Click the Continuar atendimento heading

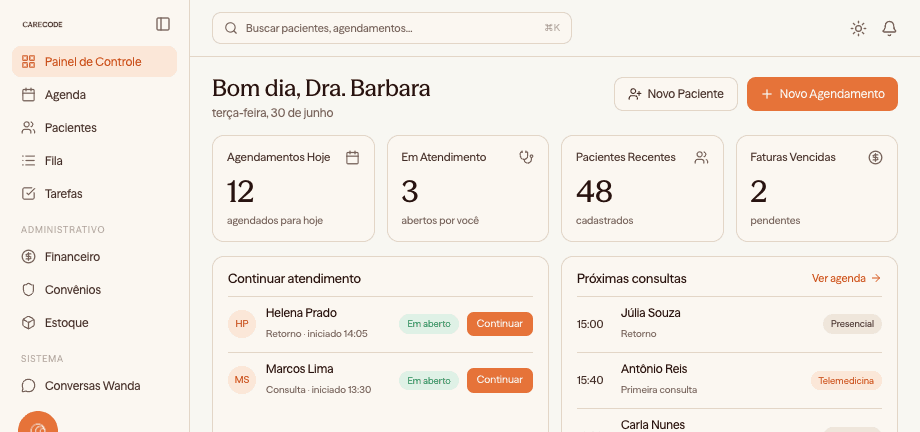coord(295,279)
